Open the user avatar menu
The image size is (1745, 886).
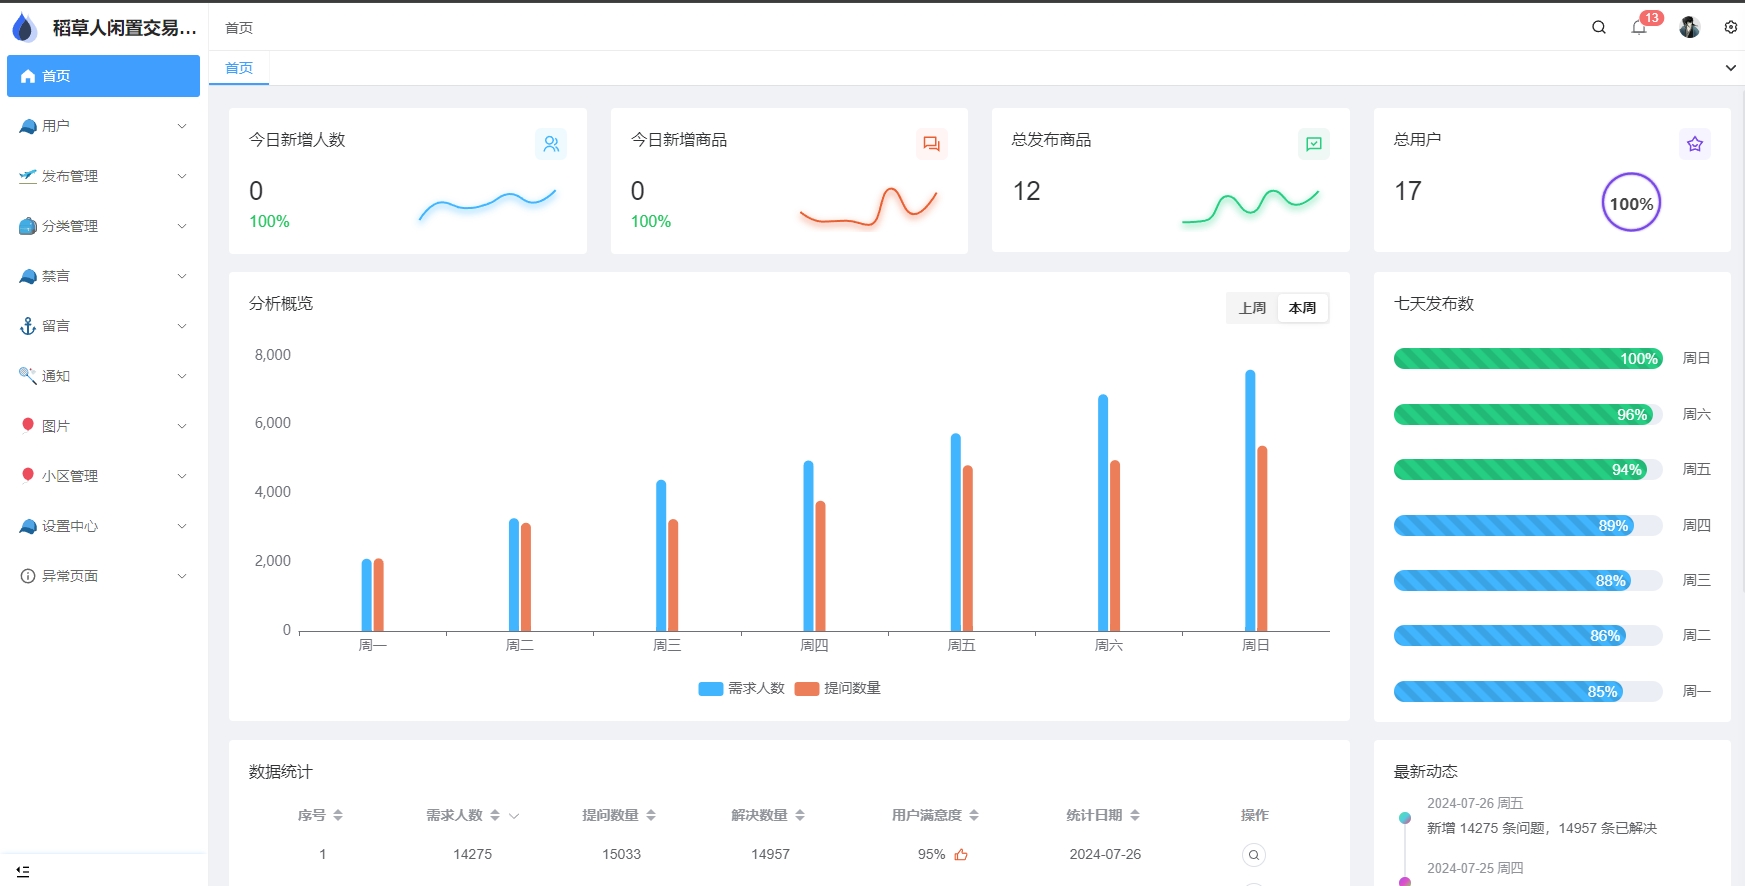[1690, 27]
